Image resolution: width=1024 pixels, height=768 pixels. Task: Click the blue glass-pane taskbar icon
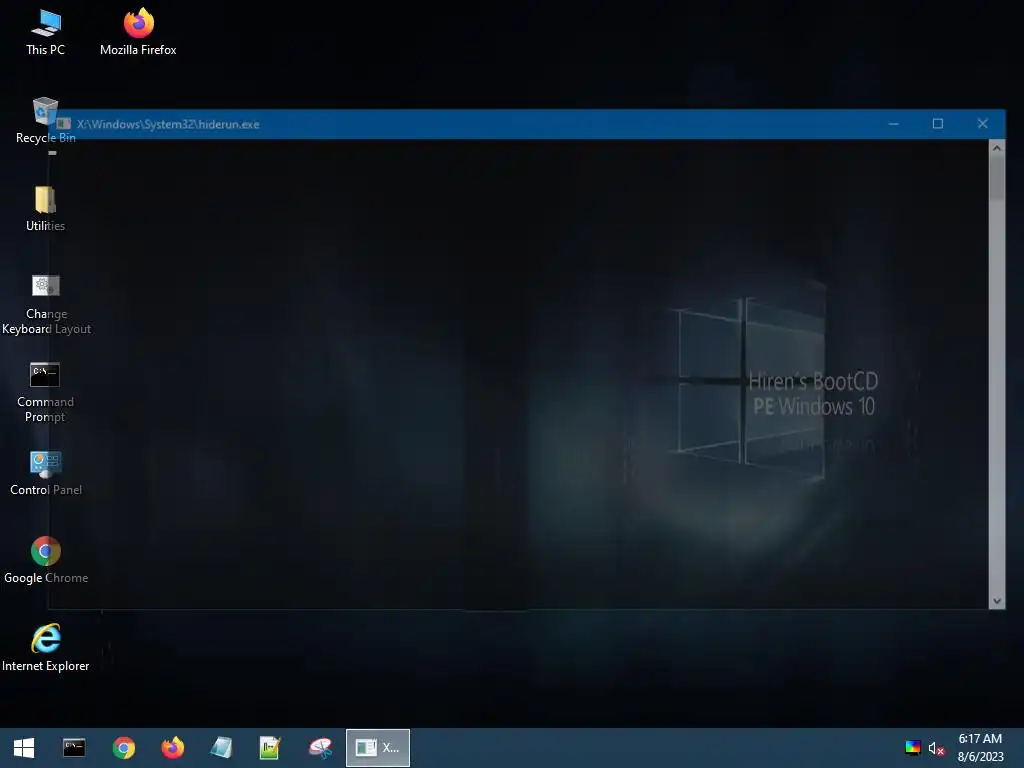[x=221, y=748]
